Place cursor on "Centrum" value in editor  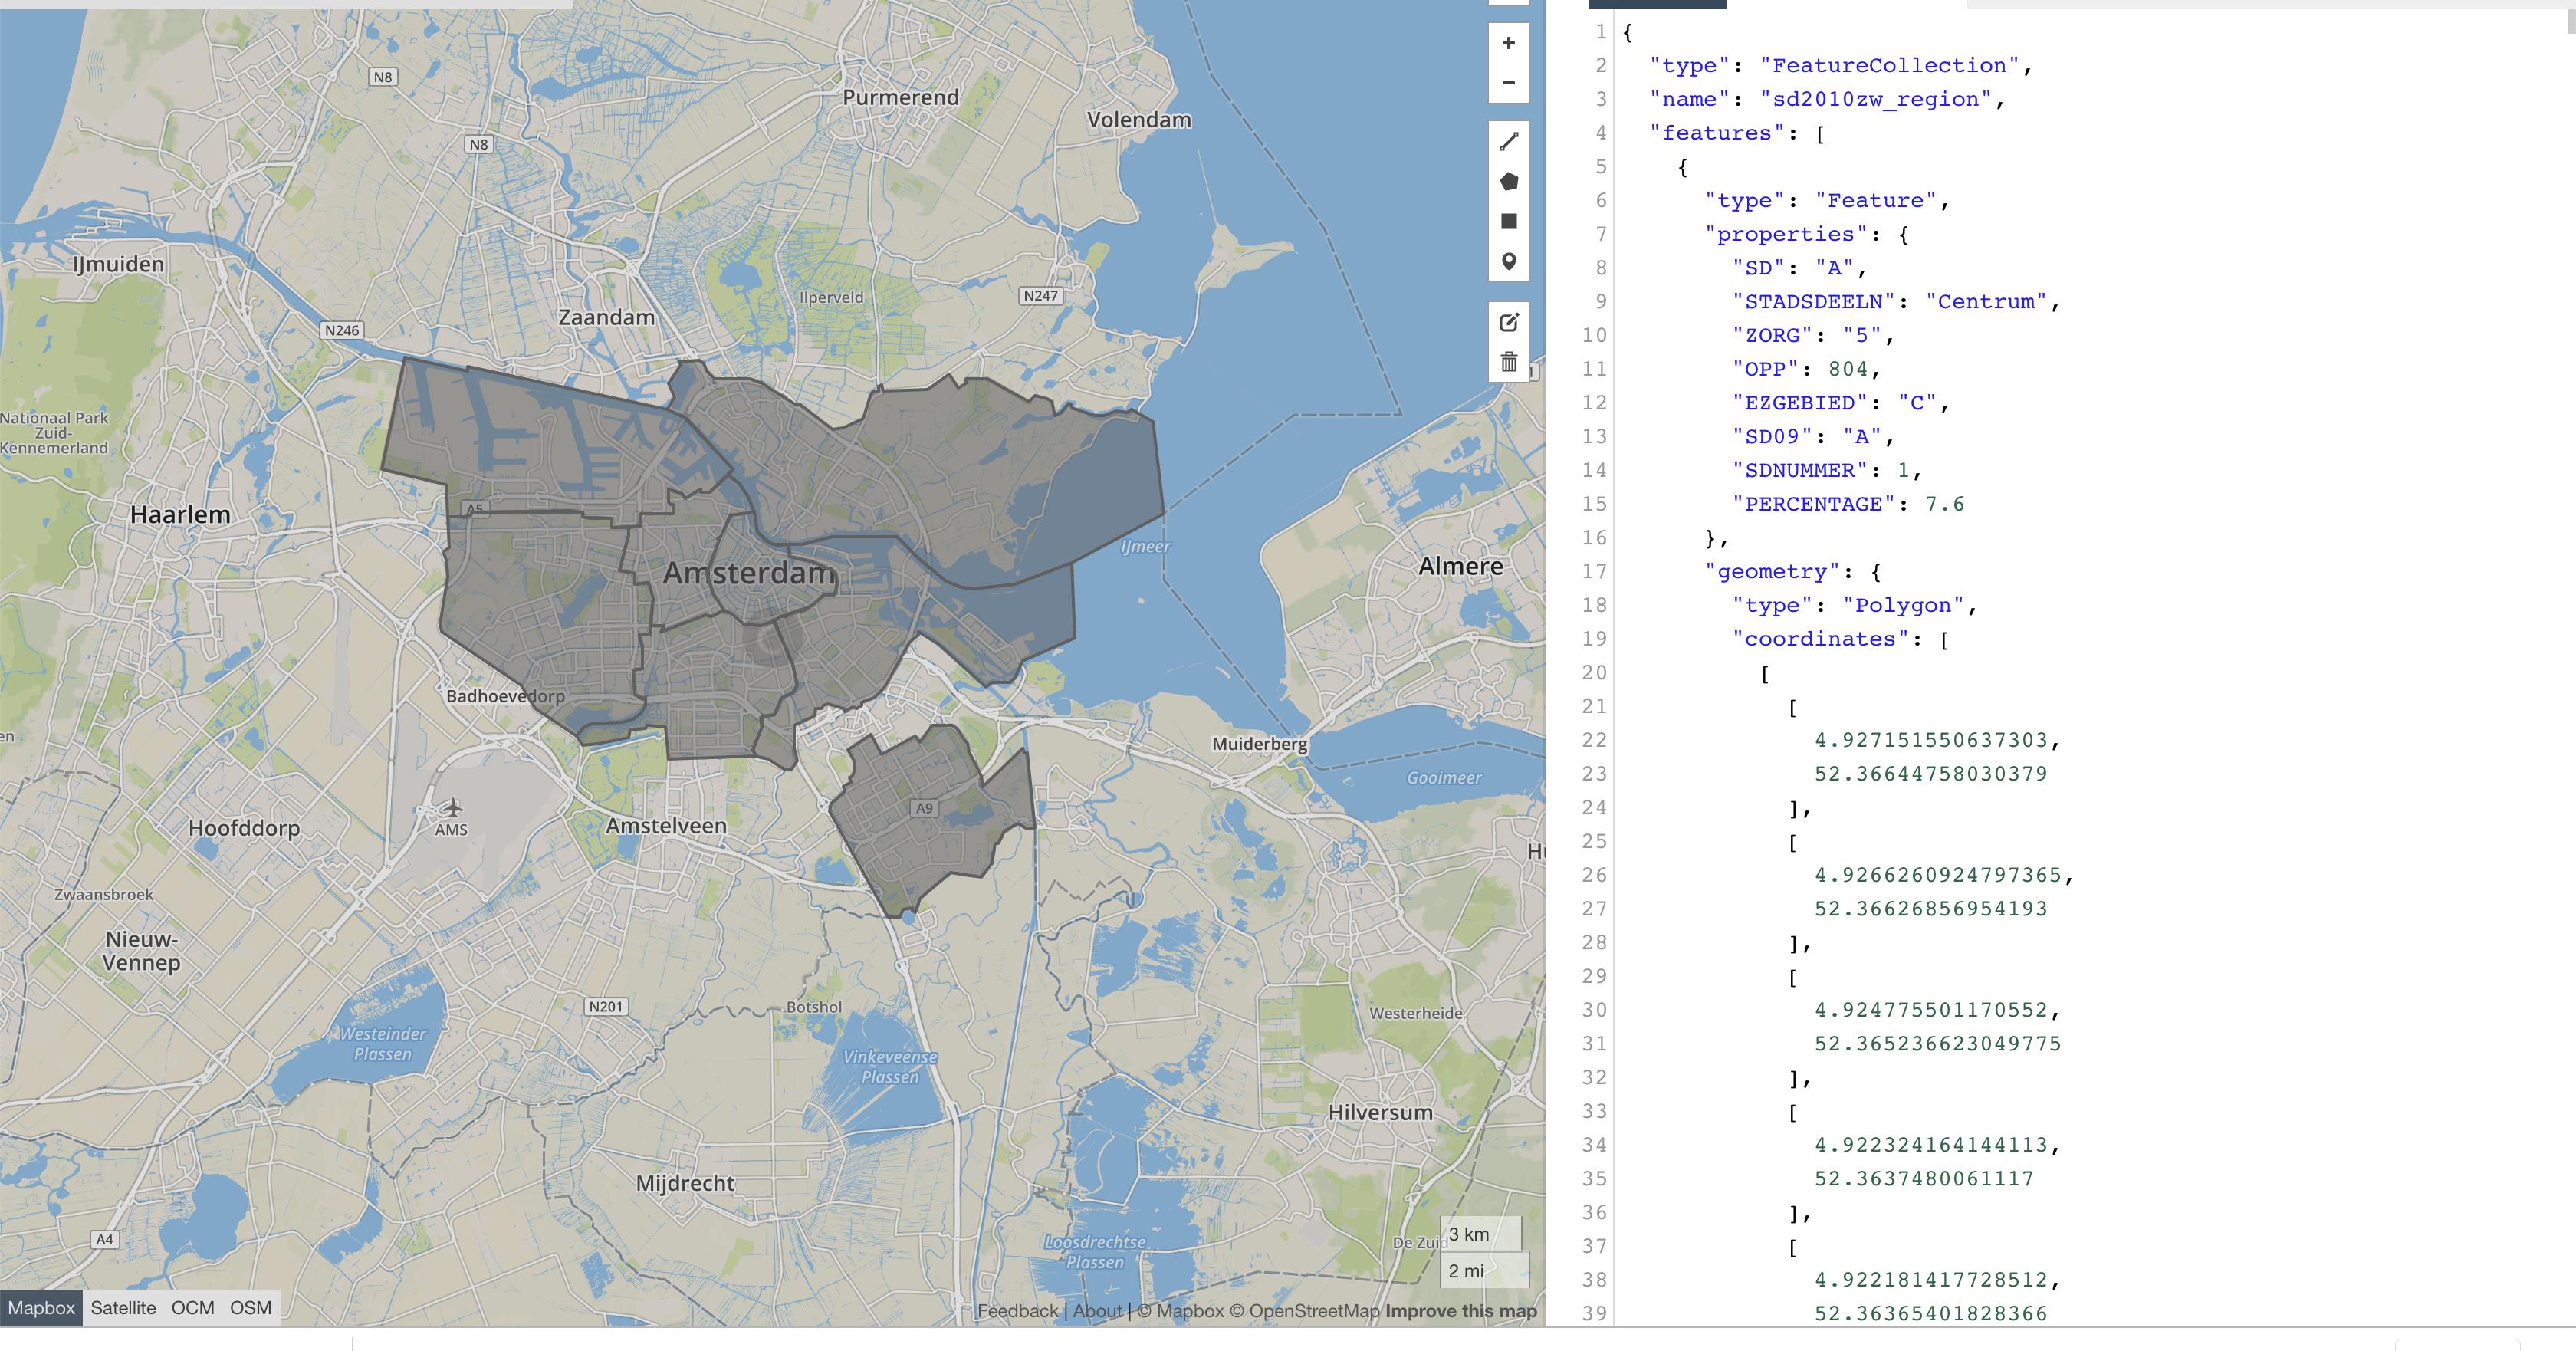click(1986, 302)
